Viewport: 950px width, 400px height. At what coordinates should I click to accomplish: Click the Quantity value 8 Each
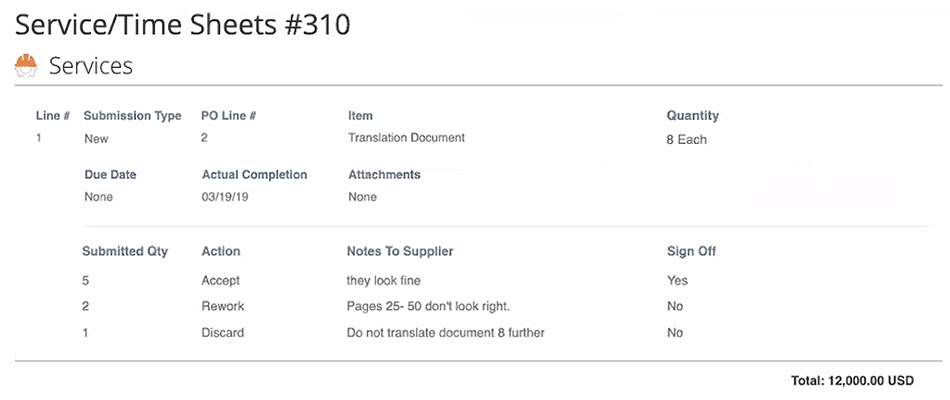(x=686, y=139)
